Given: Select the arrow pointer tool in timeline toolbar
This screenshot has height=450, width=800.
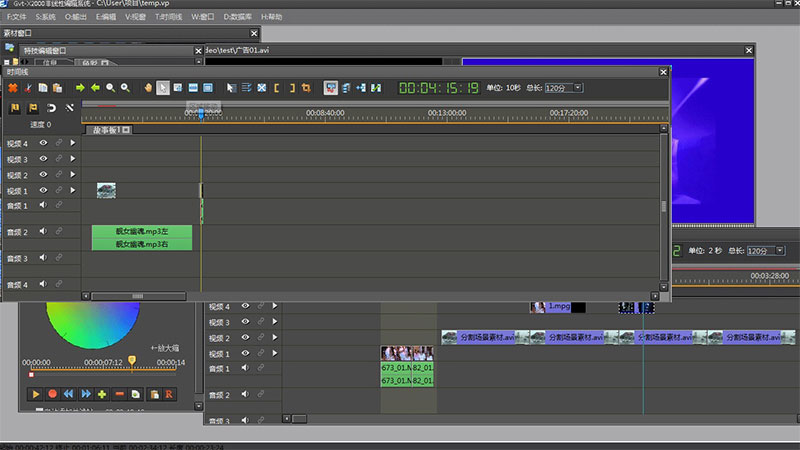Looking at the screenshot, I should pyautogui.click(x=163, y=88).
